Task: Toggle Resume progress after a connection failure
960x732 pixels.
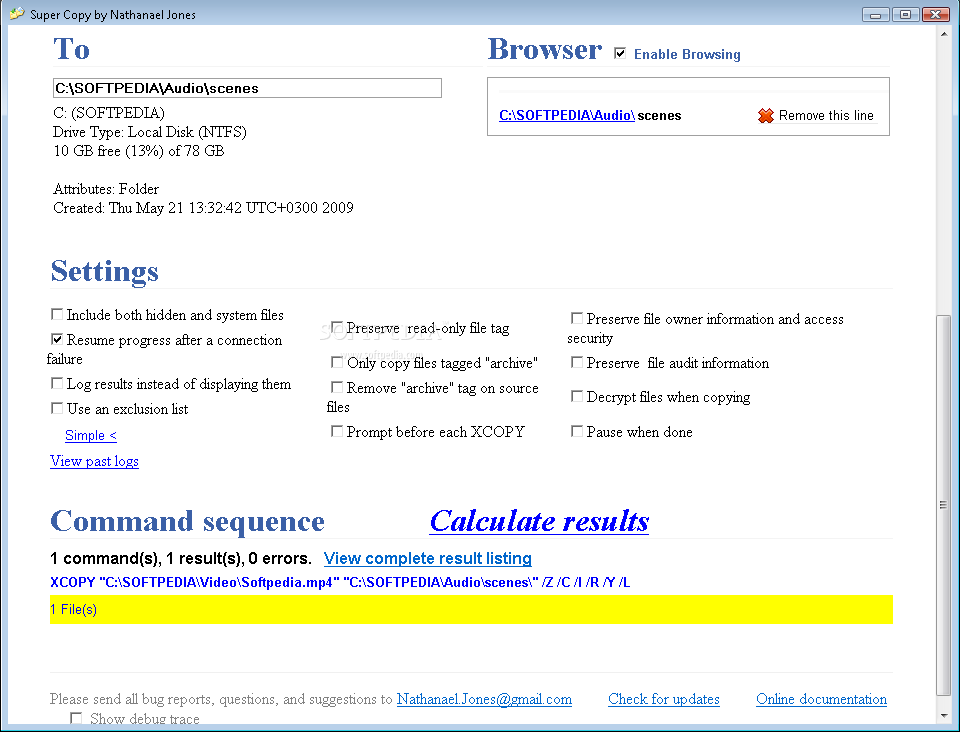Action: [57, 339]
